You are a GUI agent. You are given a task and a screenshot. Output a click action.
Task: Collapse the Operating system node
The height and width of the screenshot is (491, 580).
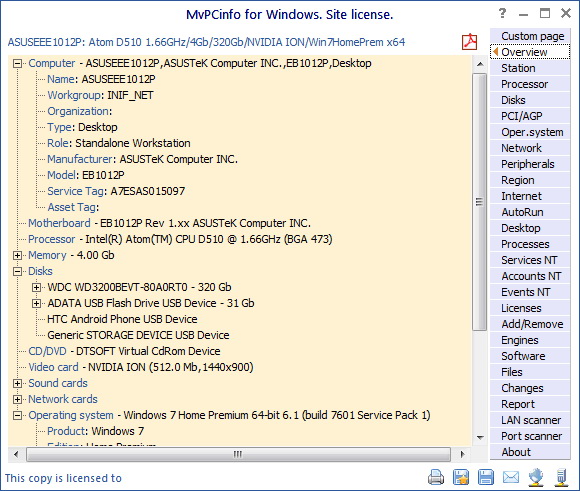coord(17,415)
